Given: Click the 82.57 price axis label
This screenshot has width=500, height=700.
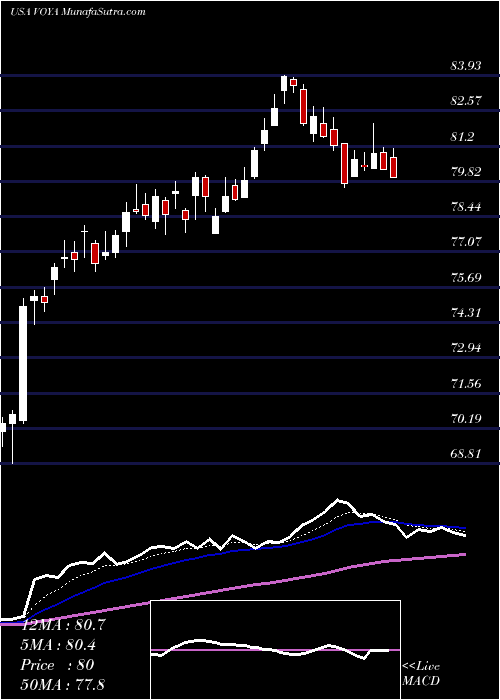Looking at the screenshot, I should click(x=466, y=101).
